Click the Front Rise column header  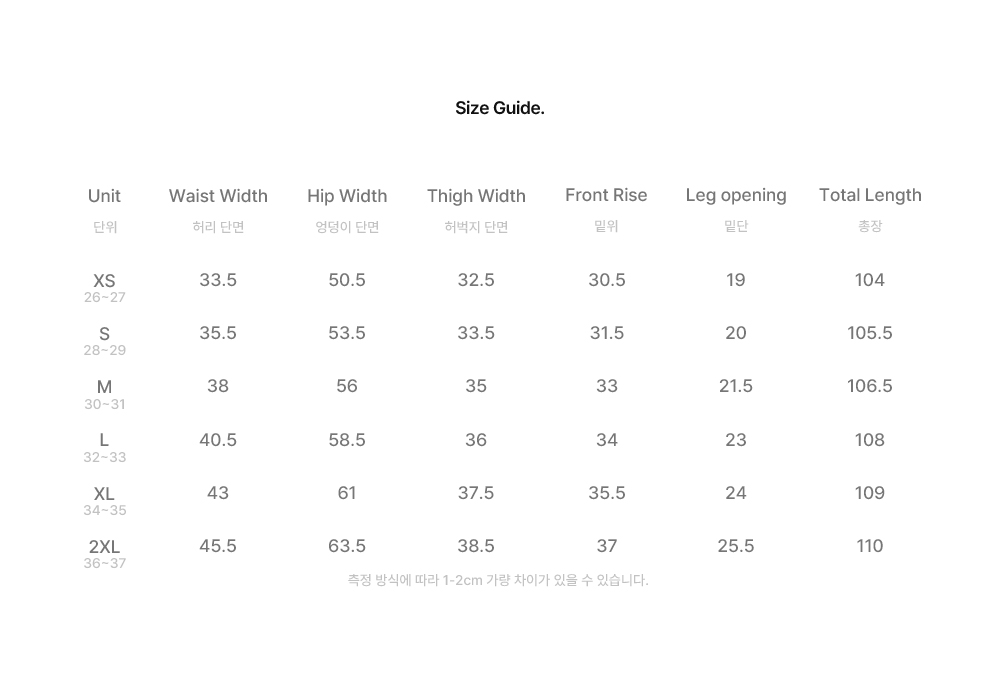(606, 195)
